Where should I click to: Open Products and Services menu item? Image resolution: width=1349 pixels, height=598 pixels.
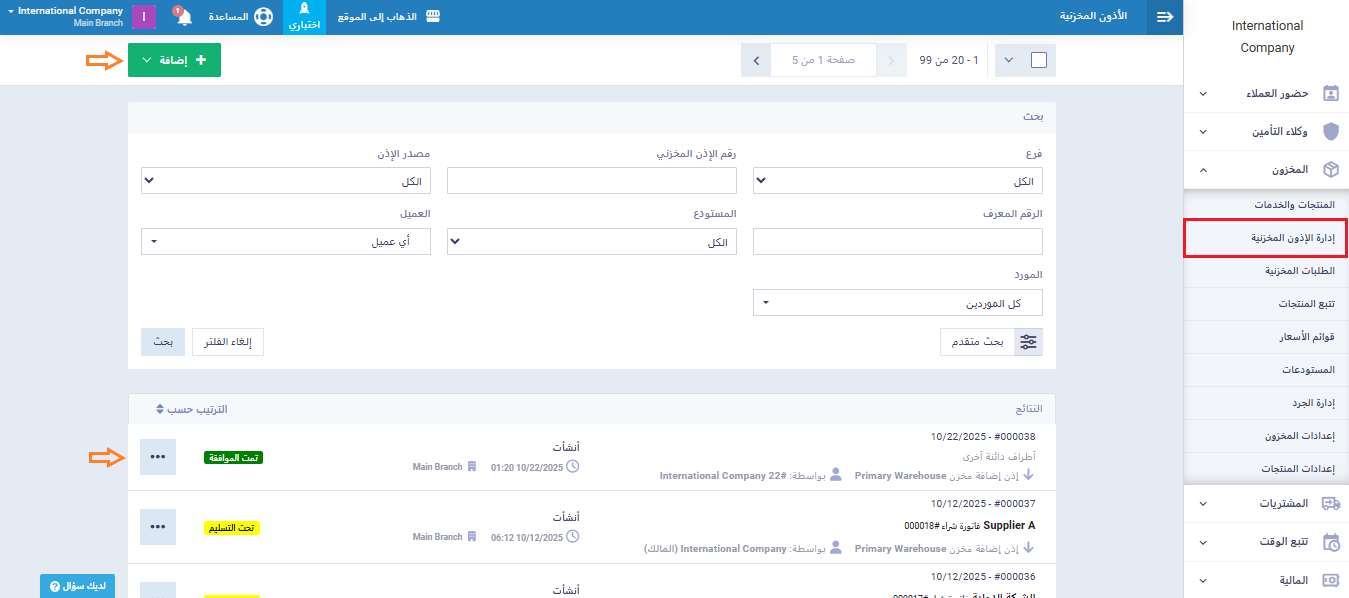1266,205
